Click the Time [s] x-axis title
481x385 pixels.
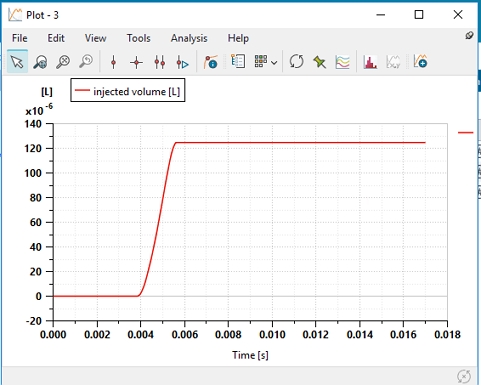250,355
